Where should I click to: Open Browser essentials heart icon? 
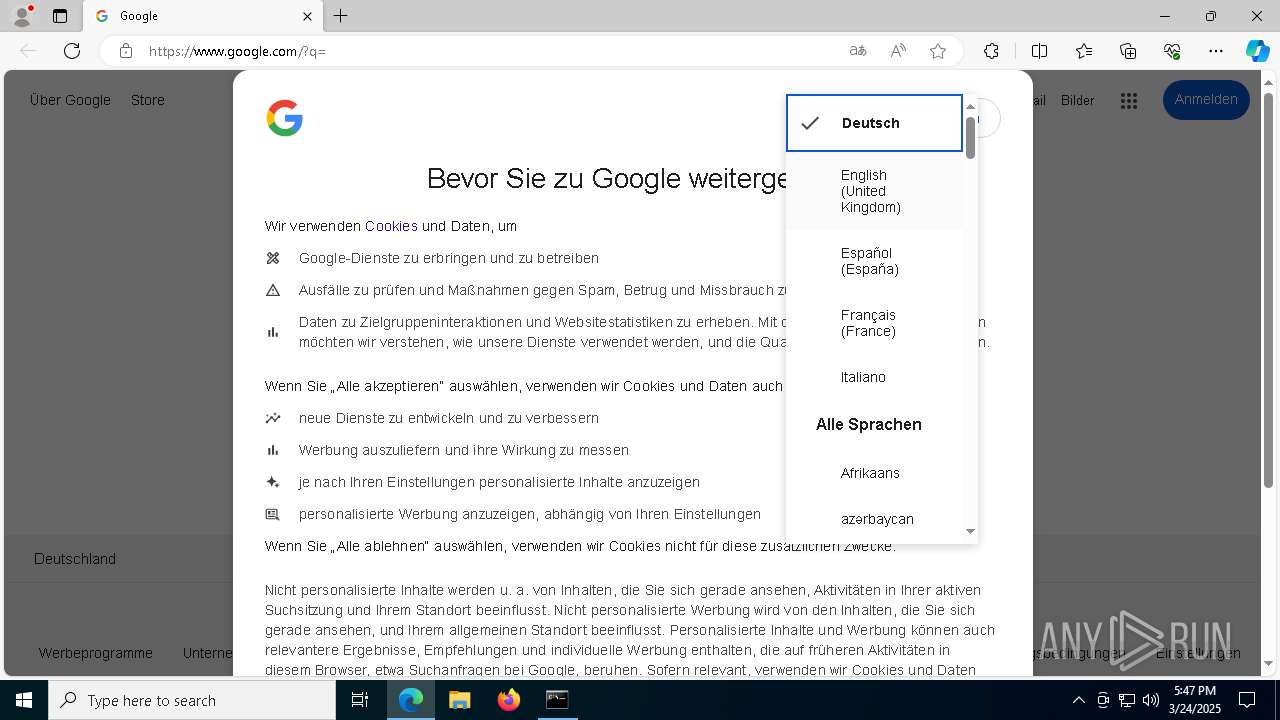tap(1172, 51)
